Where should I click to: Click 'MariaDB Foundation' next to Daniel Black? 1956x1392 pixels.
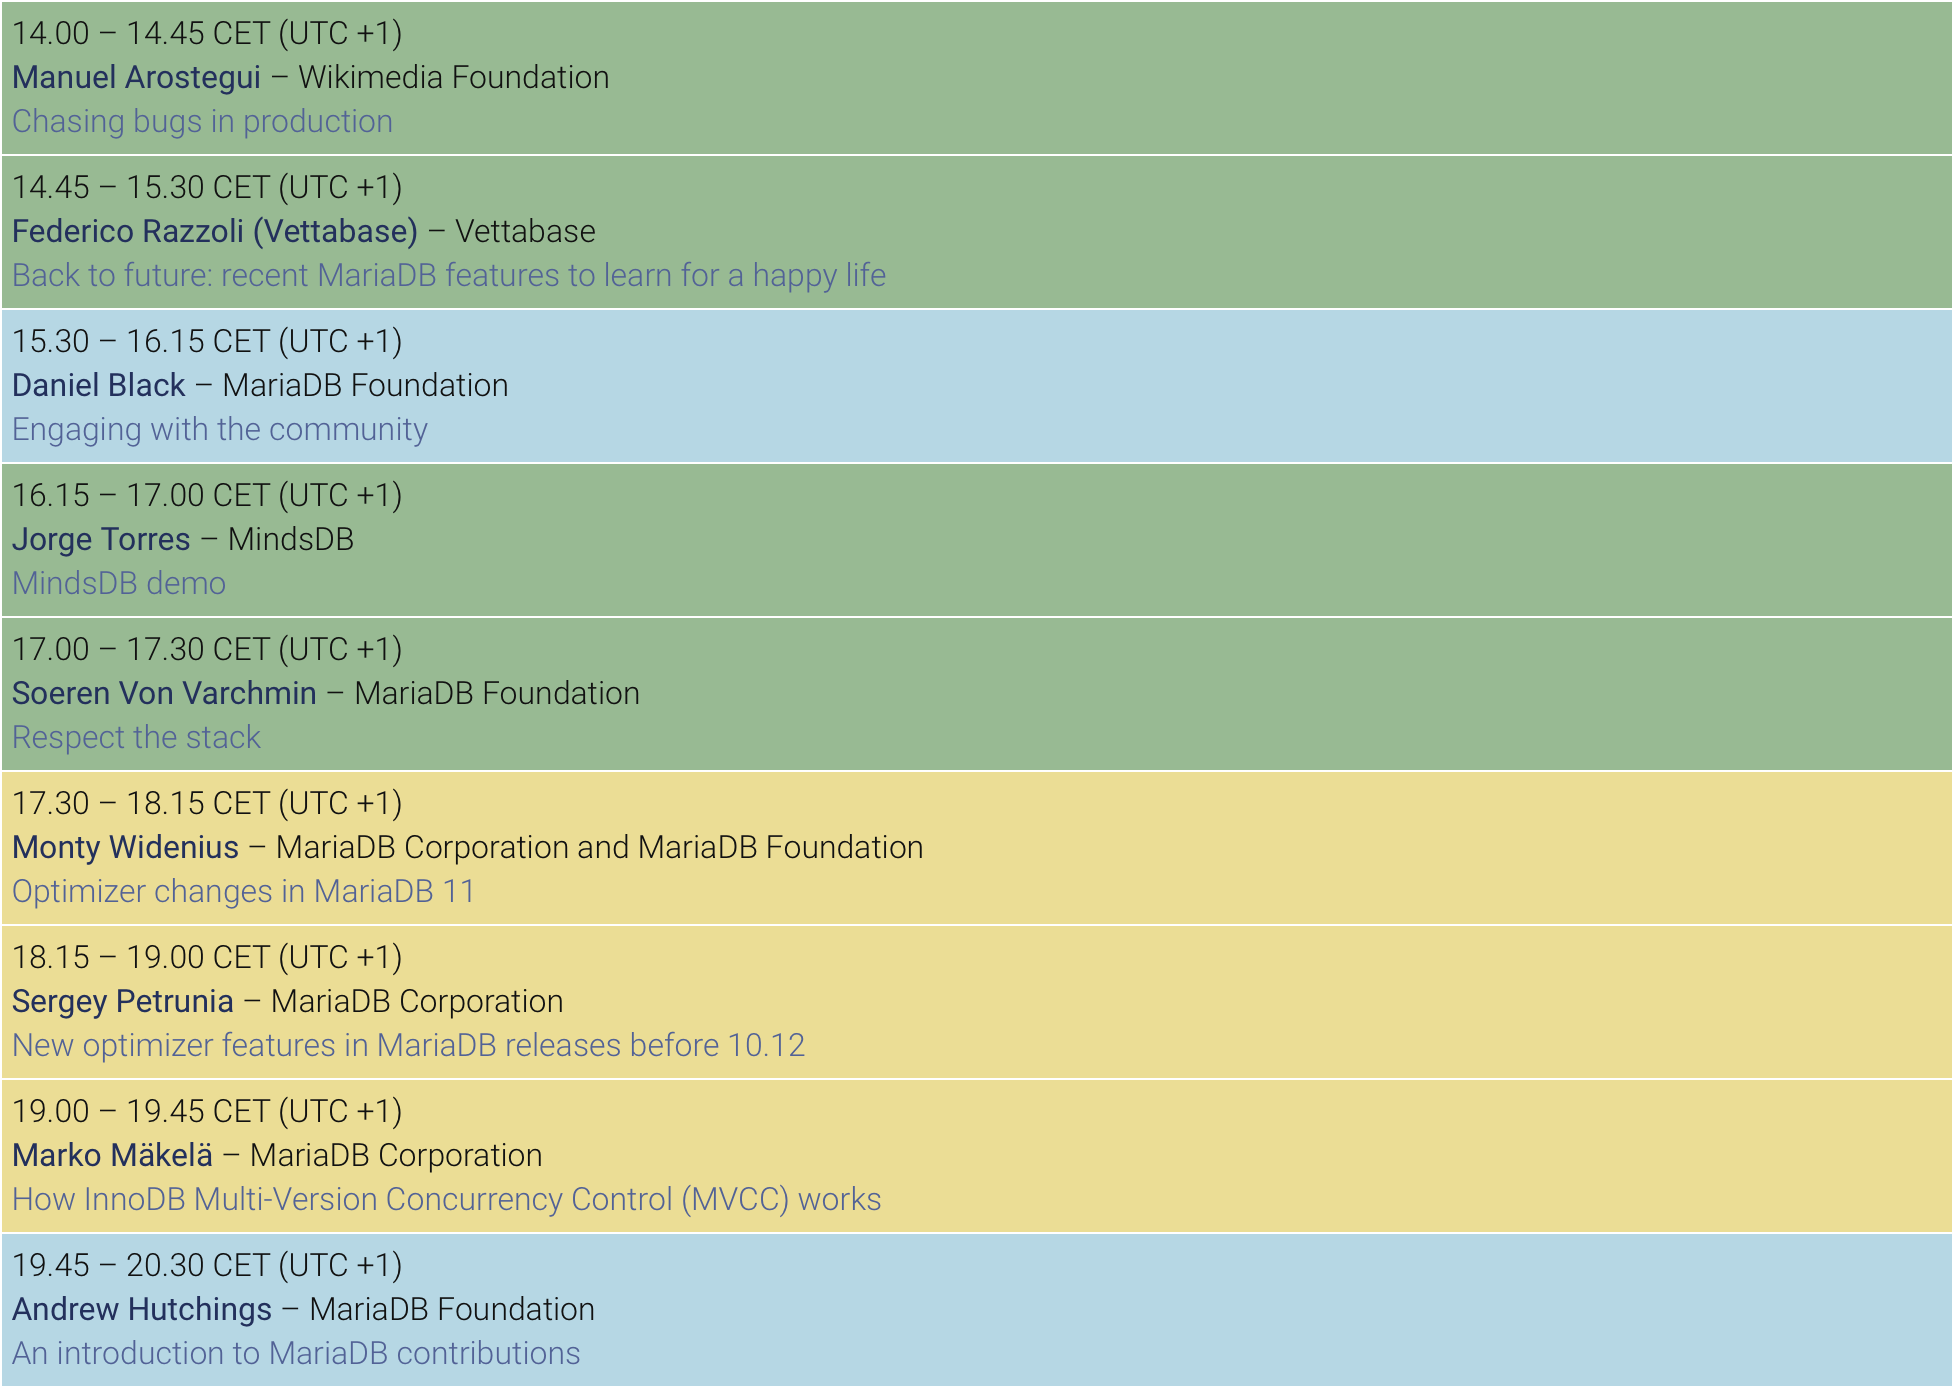[x=365, y=386]
